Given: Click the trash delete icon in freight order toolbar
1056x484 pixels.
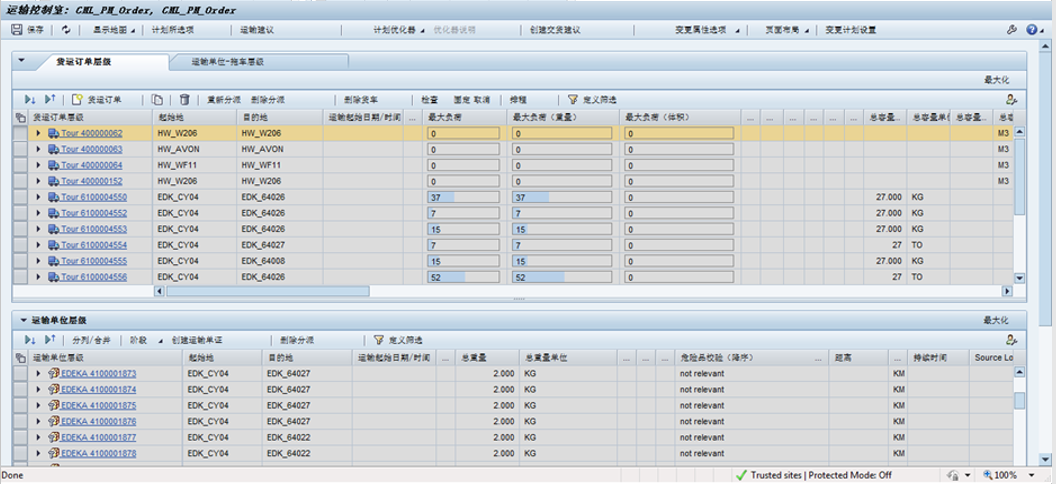Looking at the screenshot, I should 184,100.
